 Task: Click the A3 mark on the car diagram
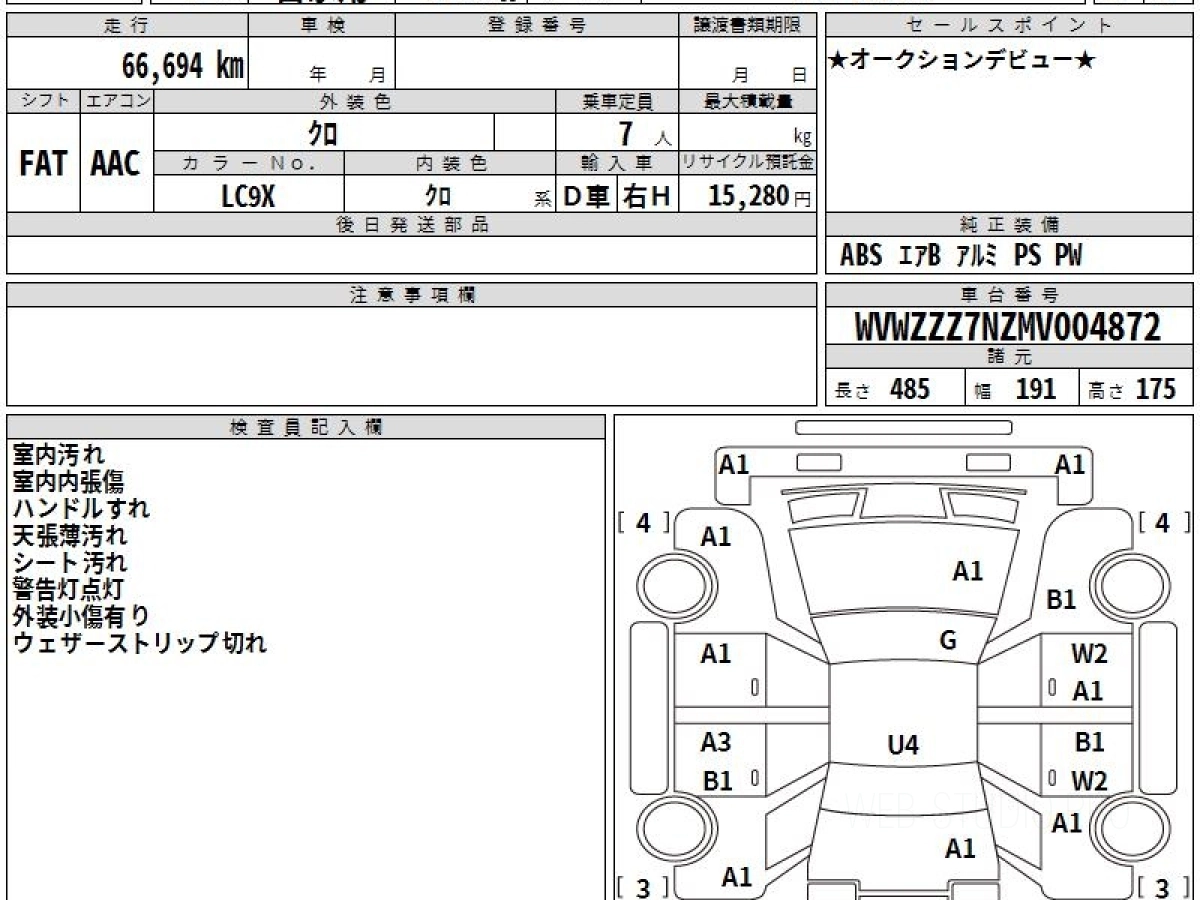point(716,742)
